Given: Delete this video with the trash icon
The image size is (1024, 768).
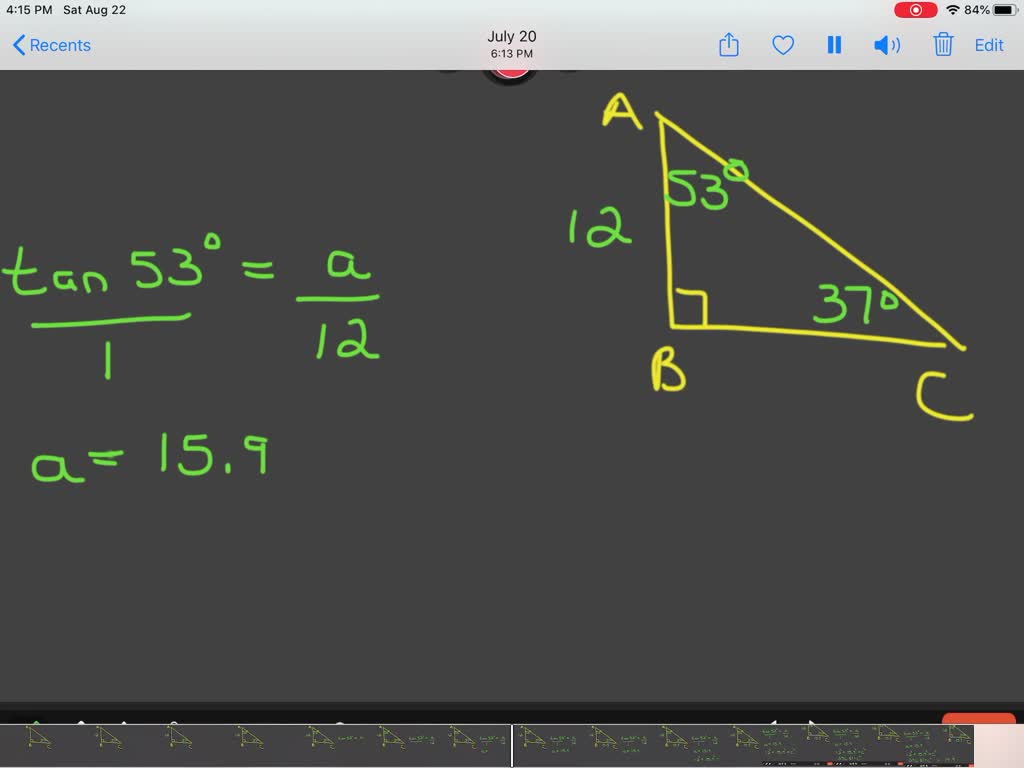Looking at the screenshot, I should point(942,45).
